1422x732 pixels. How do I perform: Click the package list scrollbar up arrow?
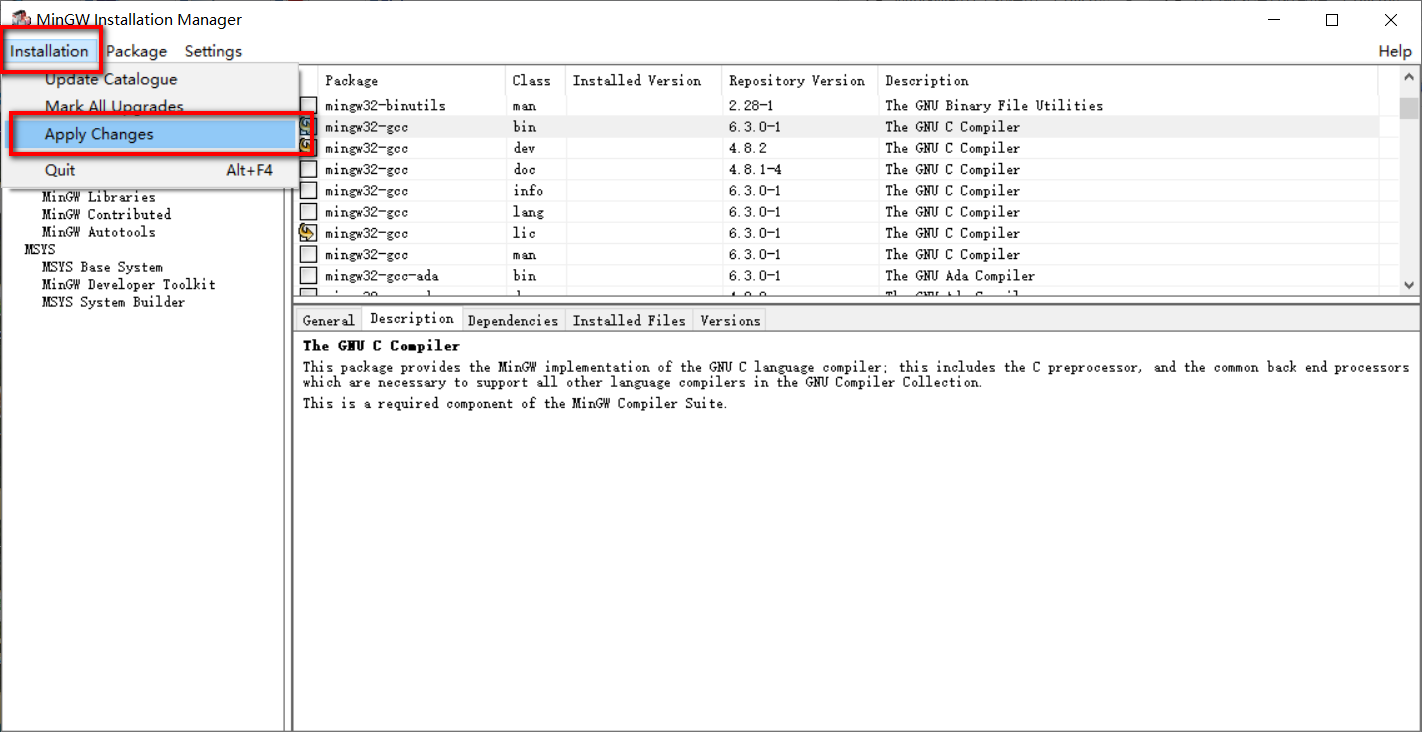click(1409, 77)
